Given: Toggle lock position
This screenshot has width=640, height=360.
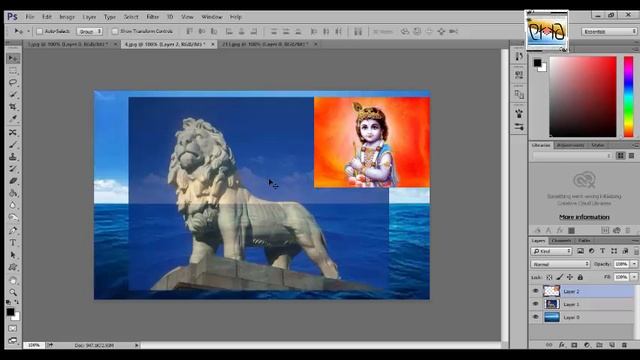Looking at the screenshot, I should pos(570,277).
